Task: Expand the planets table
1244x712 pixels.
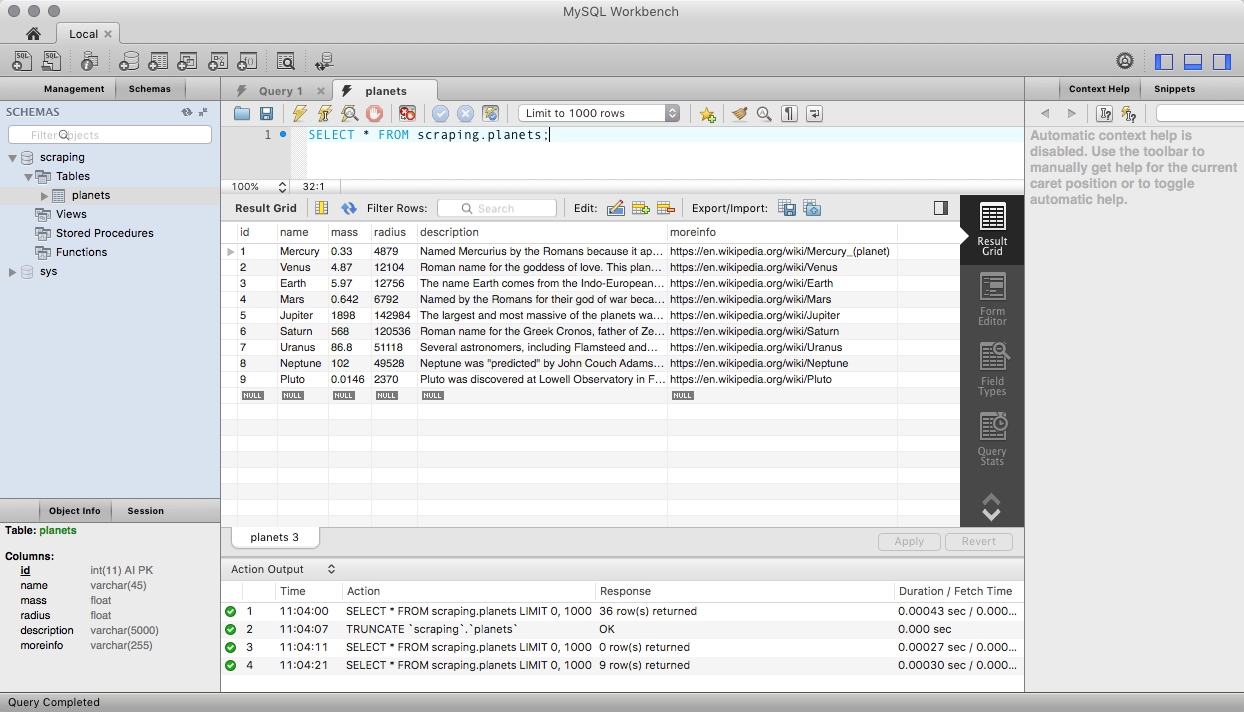Action: click(x=44, y=195)
